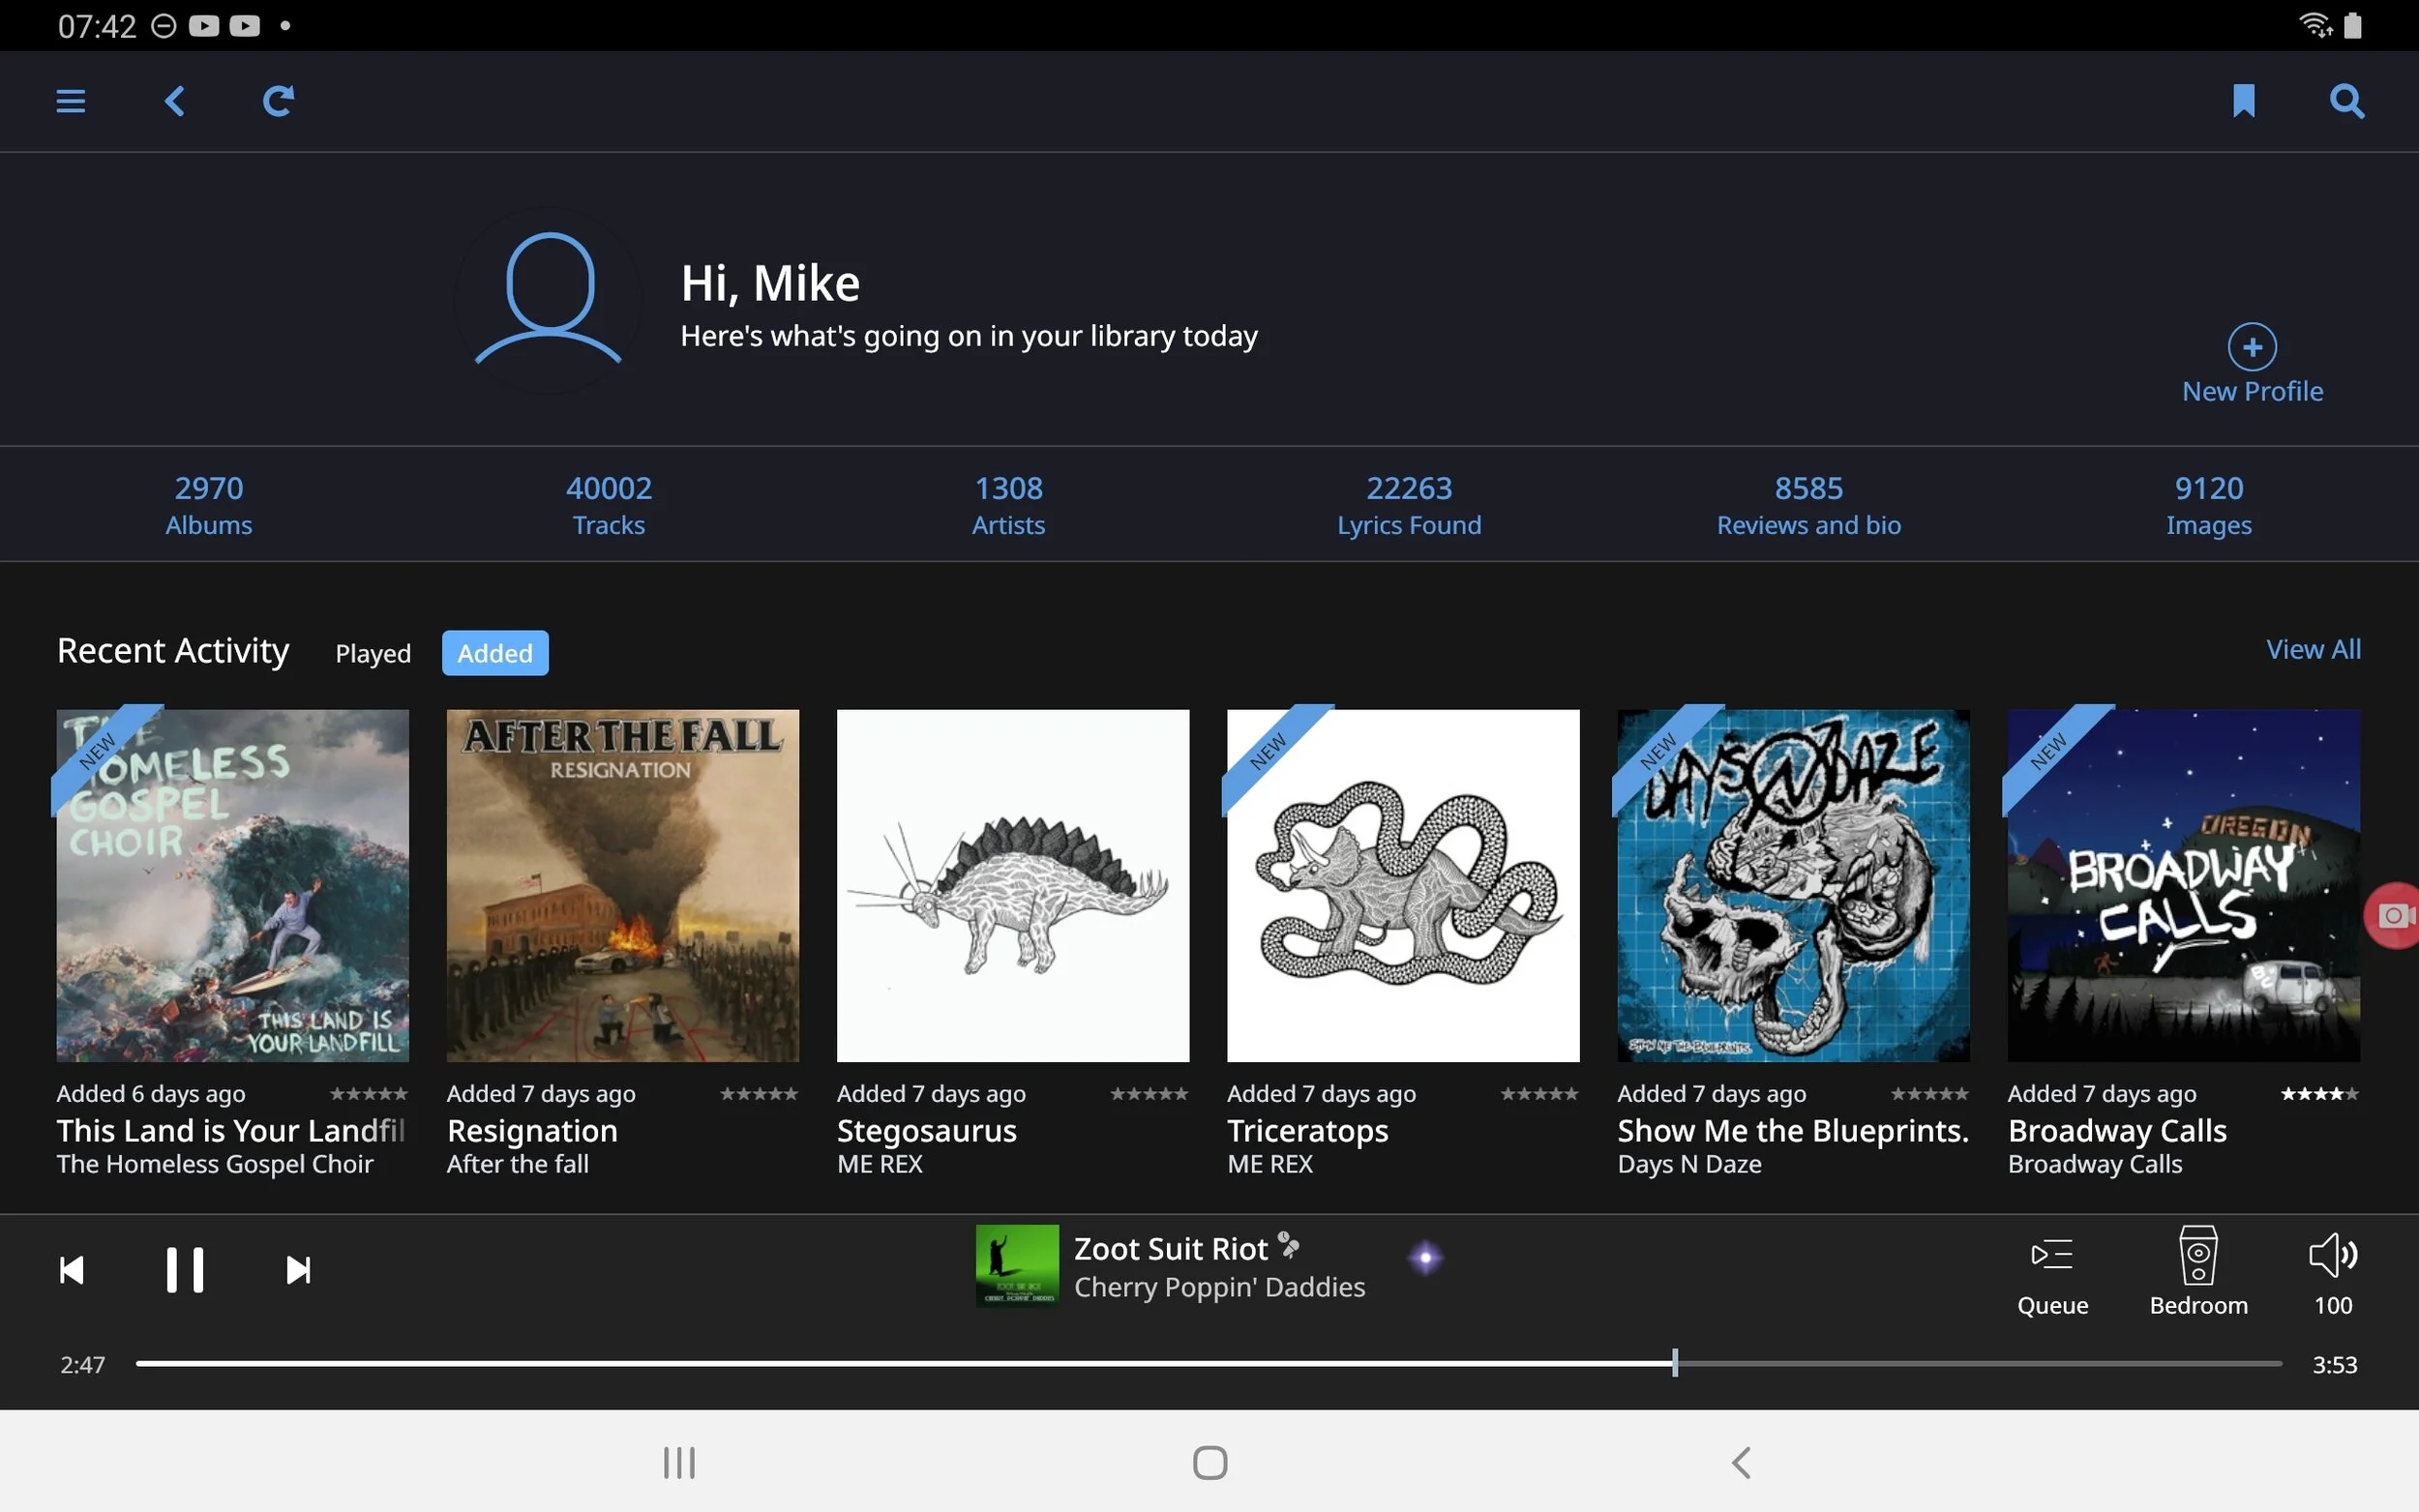Tap the Android system back button
This screenshot has height=1512, width=2419.
[1741, 1463]
